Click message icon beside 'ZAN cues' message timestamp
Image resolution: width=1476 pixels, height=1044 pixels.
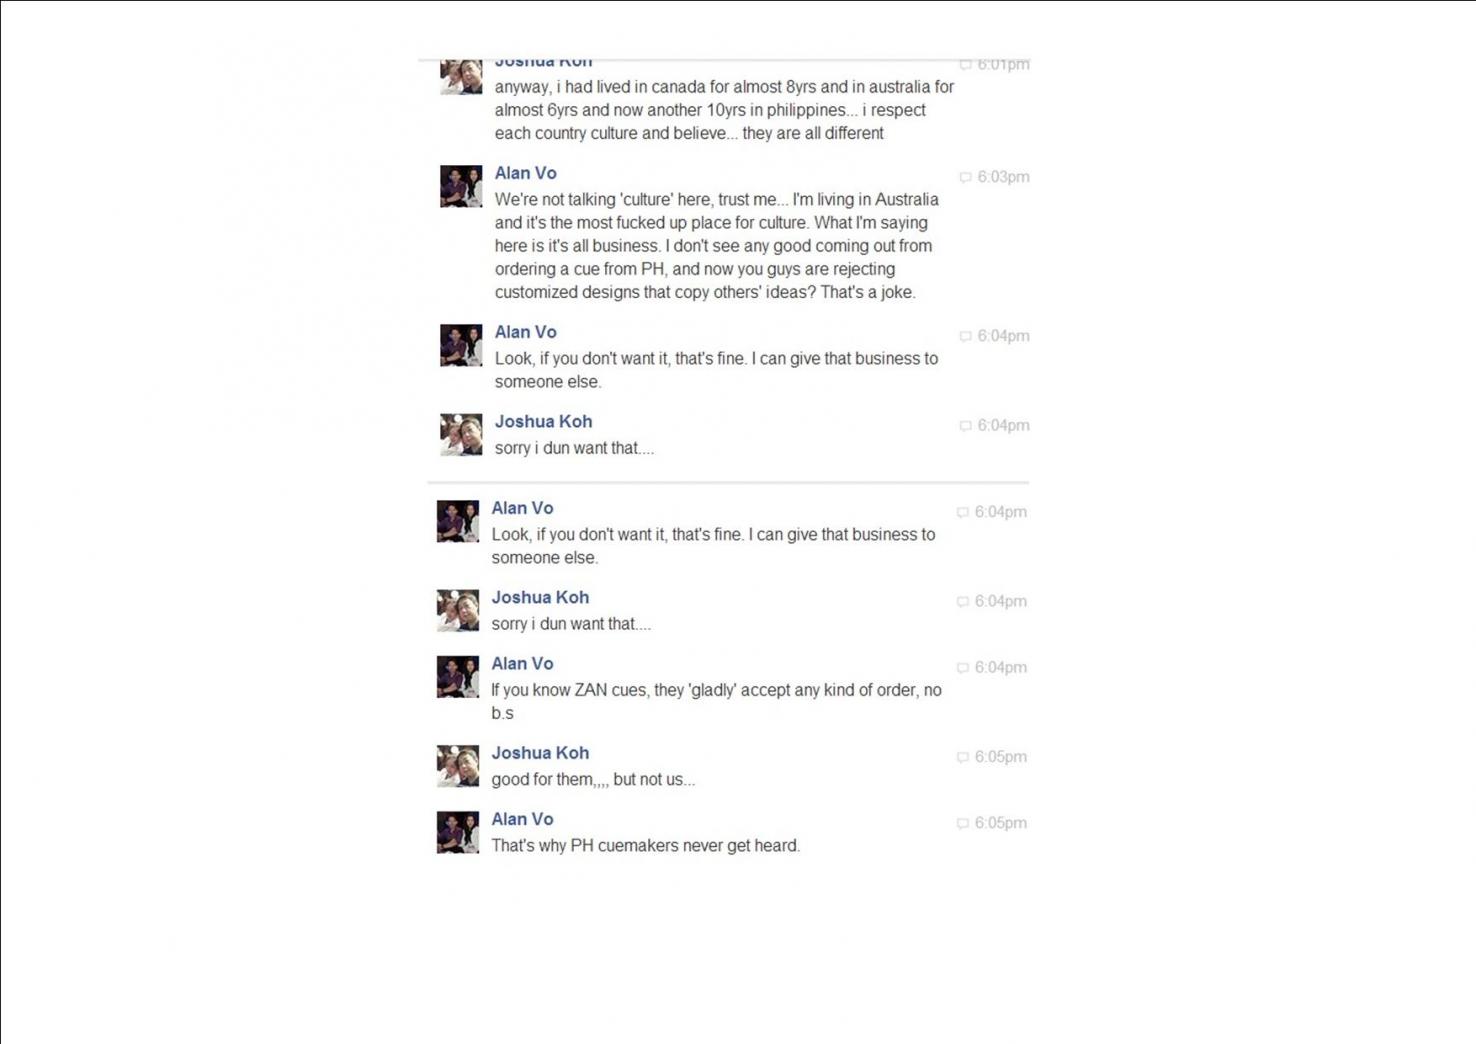pos(962,667)
